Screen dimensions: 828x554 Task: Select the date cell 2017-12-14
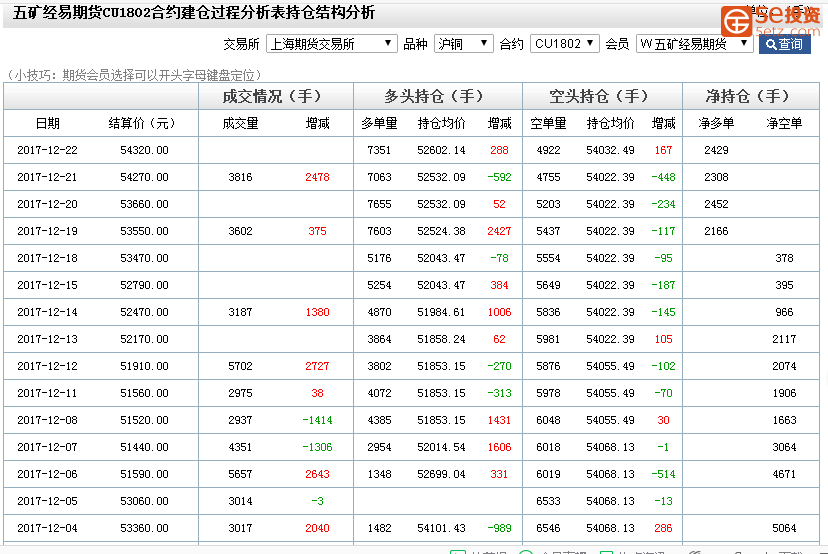point(48,312)
